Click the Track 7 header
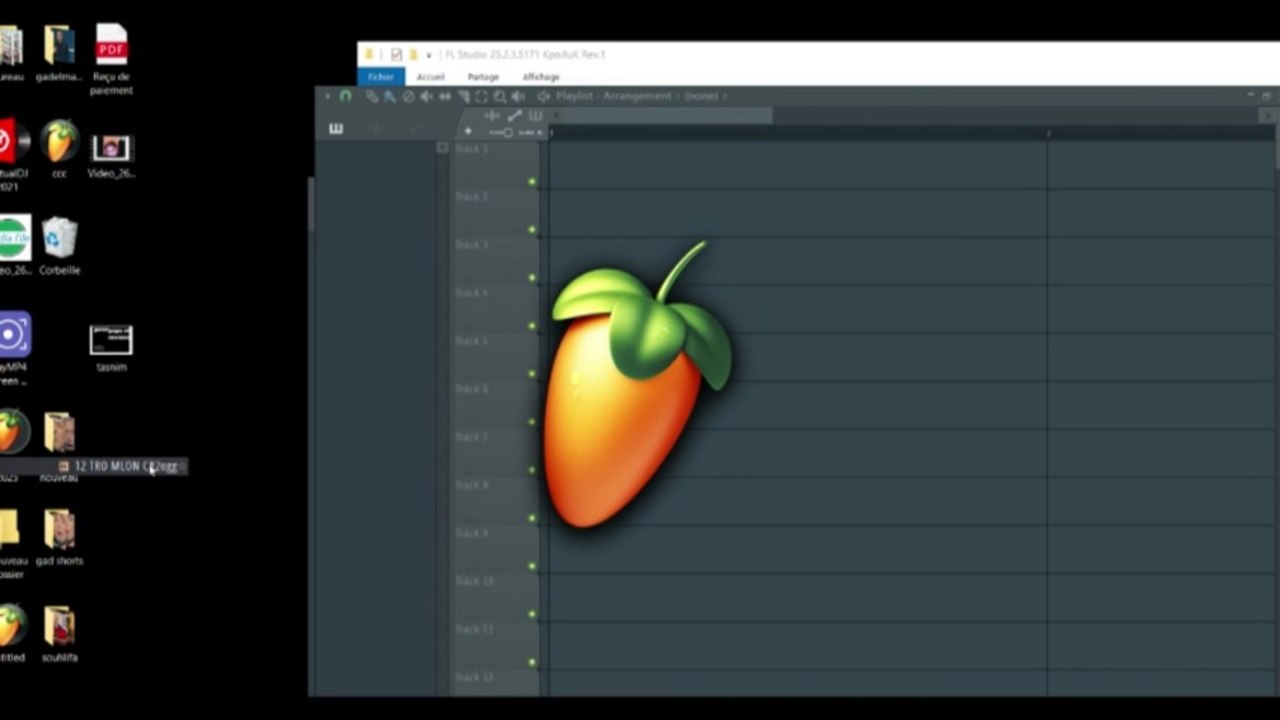 coord(494,452)
